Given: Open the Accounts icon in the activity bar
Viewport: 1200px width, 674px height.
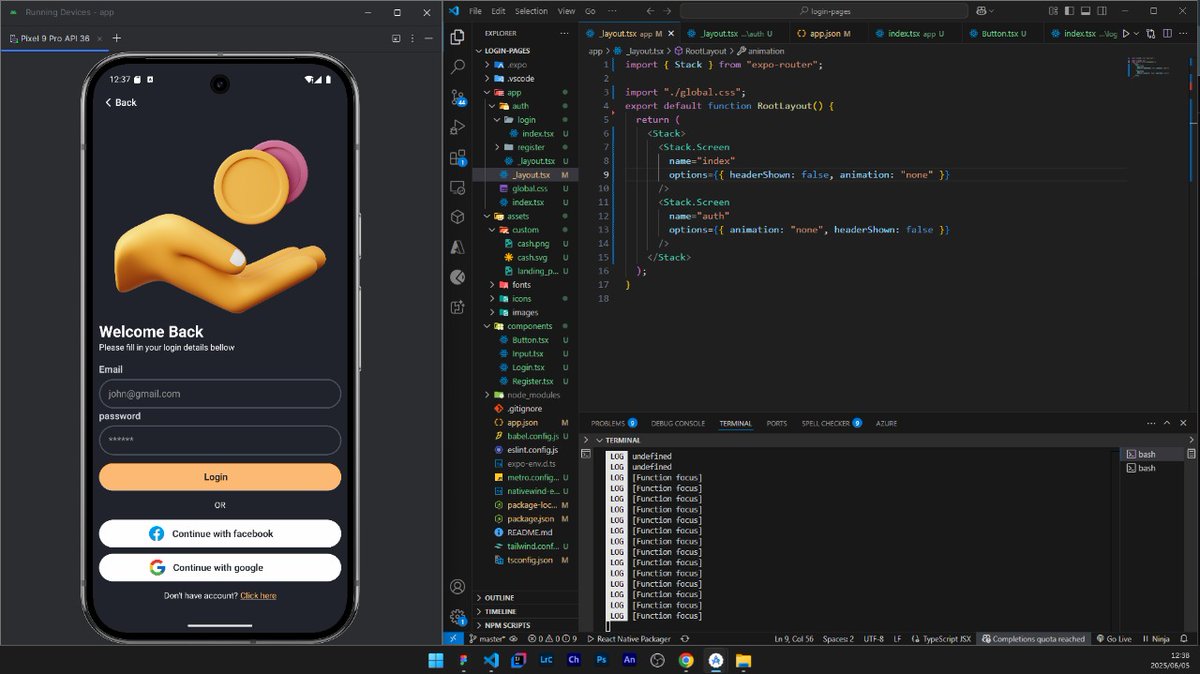Looking at the screenshot, I should (x=458, y=587).
